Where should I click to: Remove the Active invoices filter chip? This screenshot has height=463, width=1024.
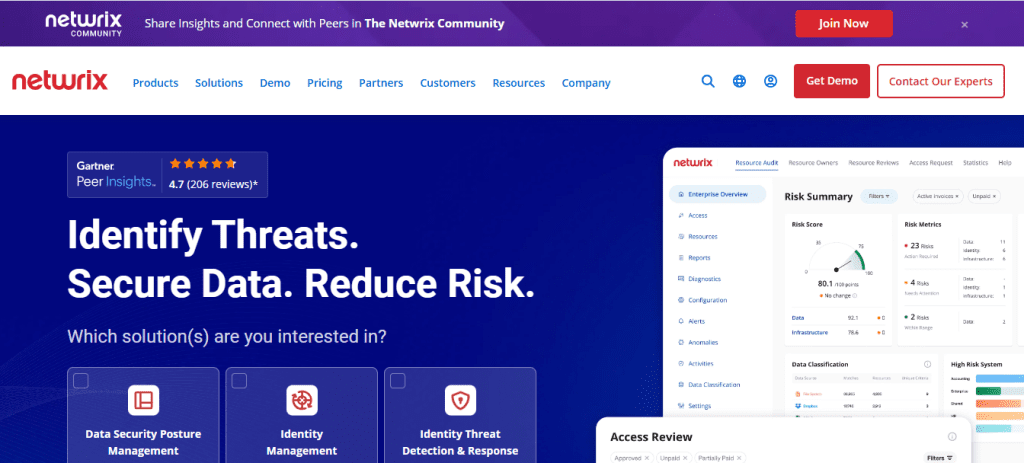[x=957, y=196]
